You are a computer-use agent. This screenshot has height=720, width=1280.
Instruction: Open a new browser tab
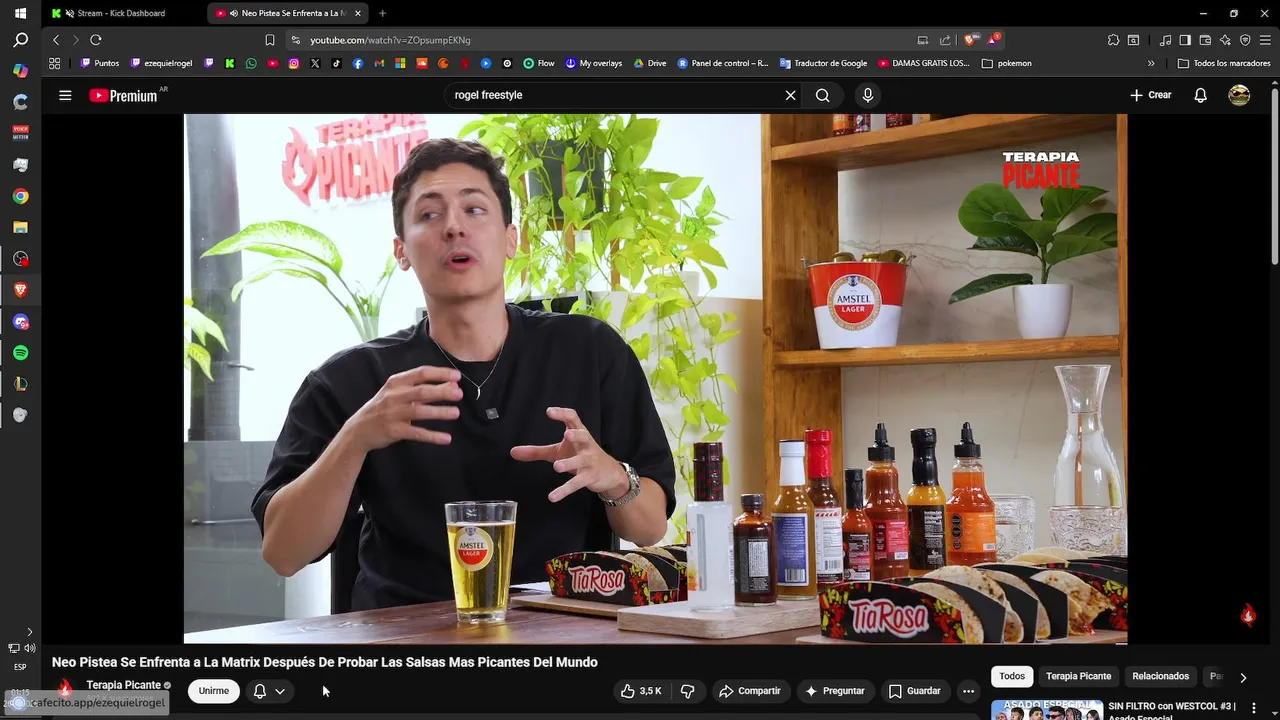[382, 13]
